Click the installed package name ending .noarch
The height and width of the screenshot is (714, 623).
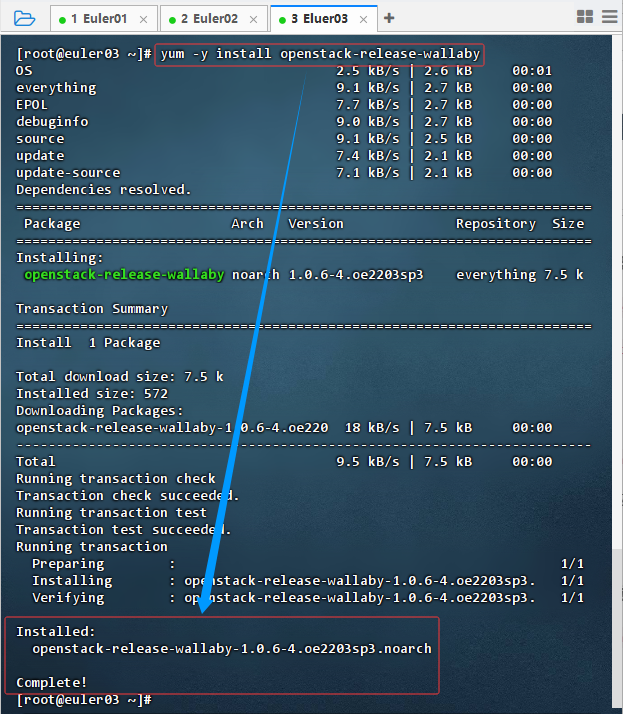click(x=232, y=648)
